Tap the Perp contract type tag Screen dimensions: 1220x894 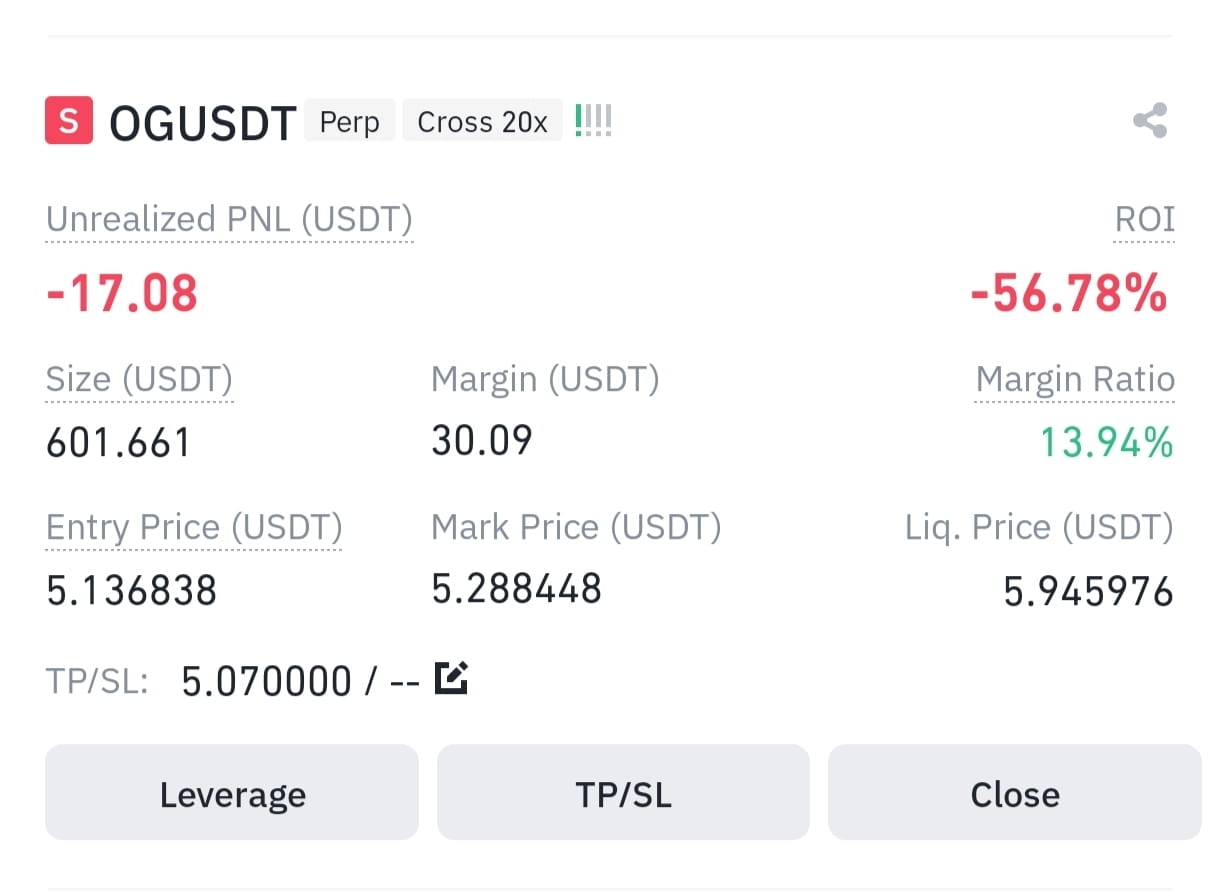350,122
